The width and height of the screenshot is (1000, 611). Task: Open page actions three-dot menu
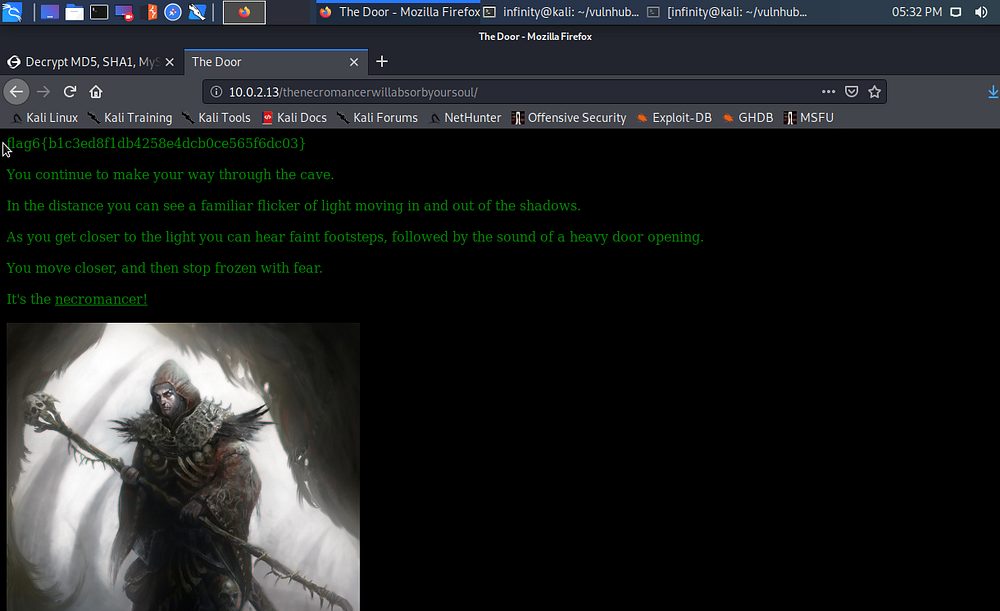tap(828, 92)
